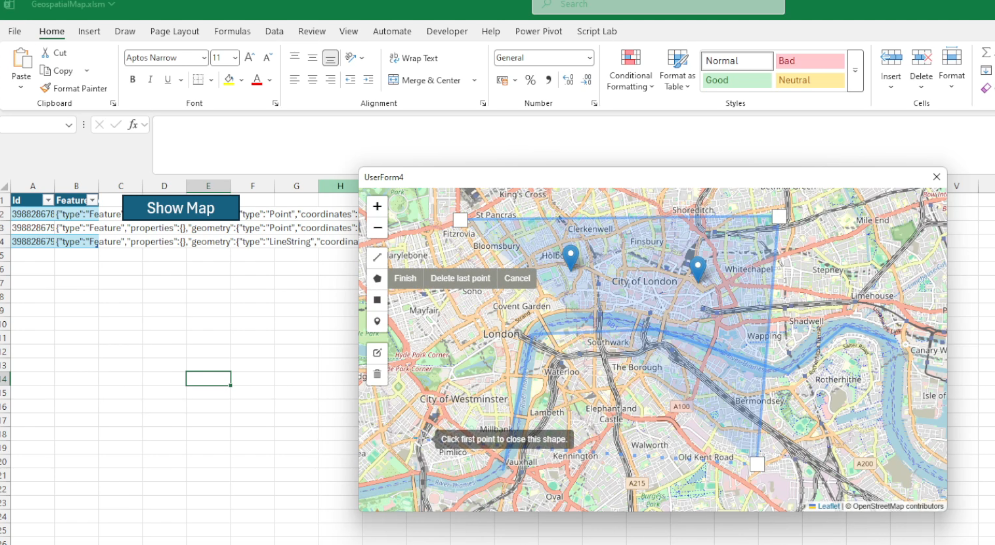Toggle italic formatting

[x=150, y=80]
